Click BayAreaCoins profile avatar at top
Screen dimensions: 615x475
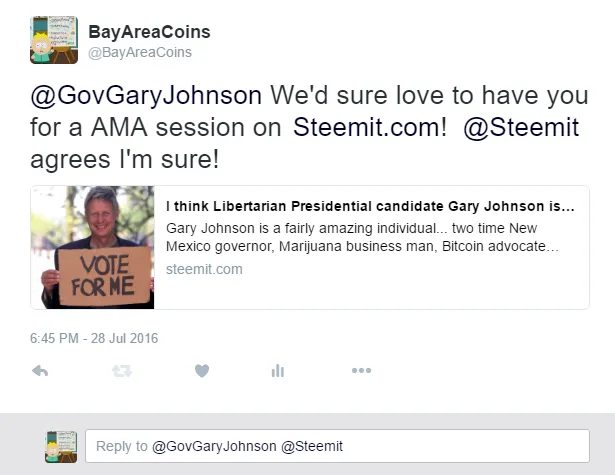pos(54,40)
